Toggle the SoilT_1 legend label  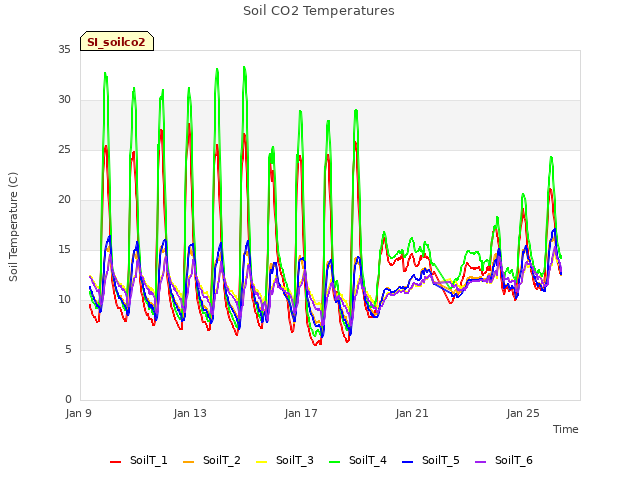(x=149, y=460)
